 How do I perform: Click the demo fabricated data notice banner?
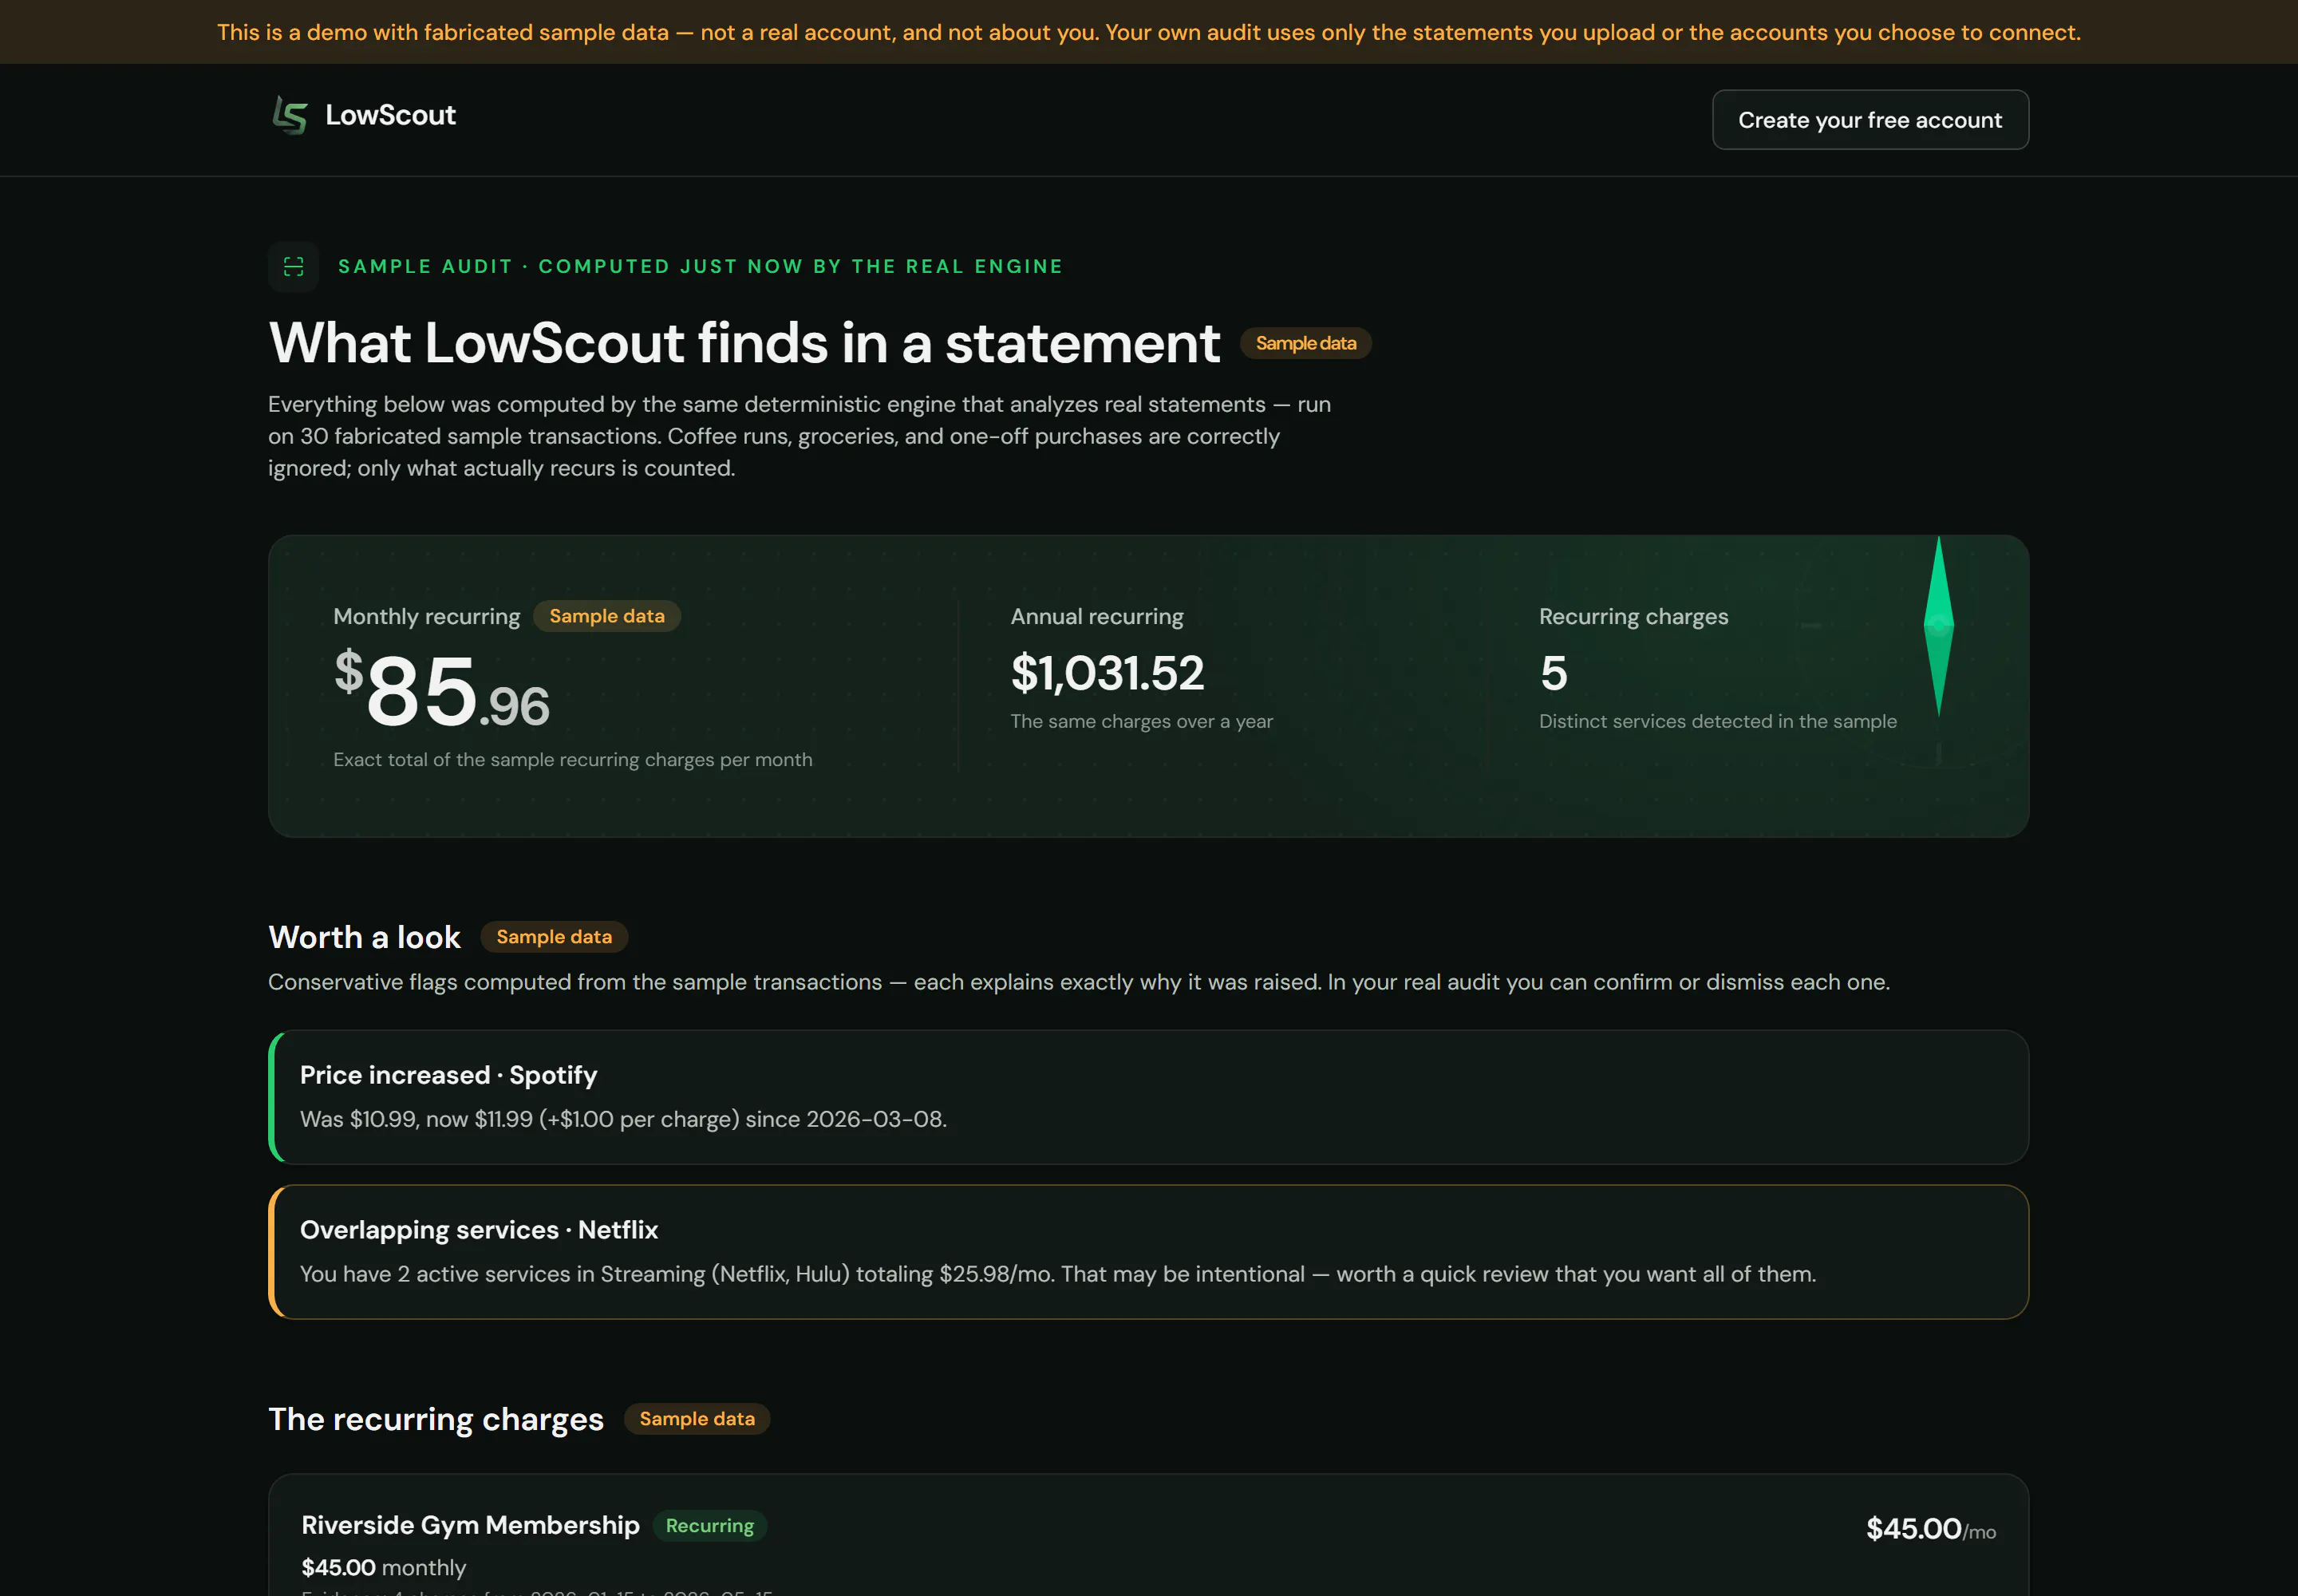click(1149, 32)
